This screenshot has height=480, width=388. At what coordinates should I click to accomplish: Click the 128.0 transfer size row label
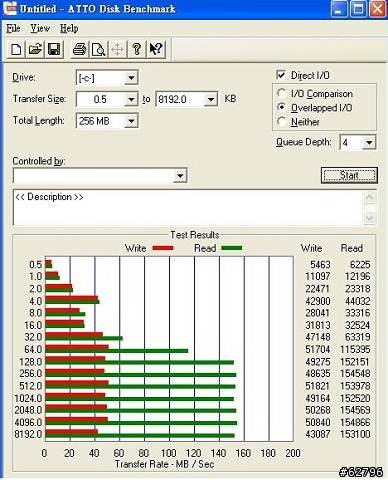(x=31, y=362)
